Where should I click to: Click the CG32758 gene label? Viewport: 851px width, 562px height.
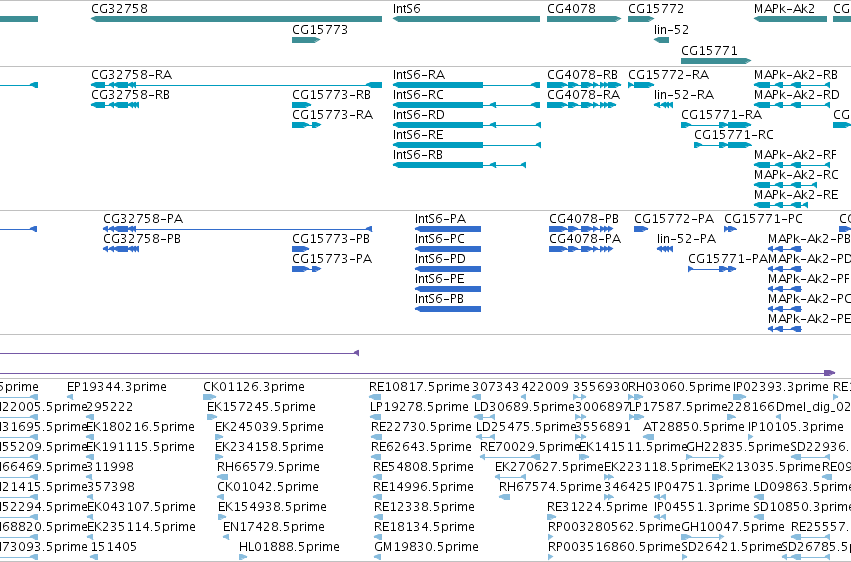point(119,9)
